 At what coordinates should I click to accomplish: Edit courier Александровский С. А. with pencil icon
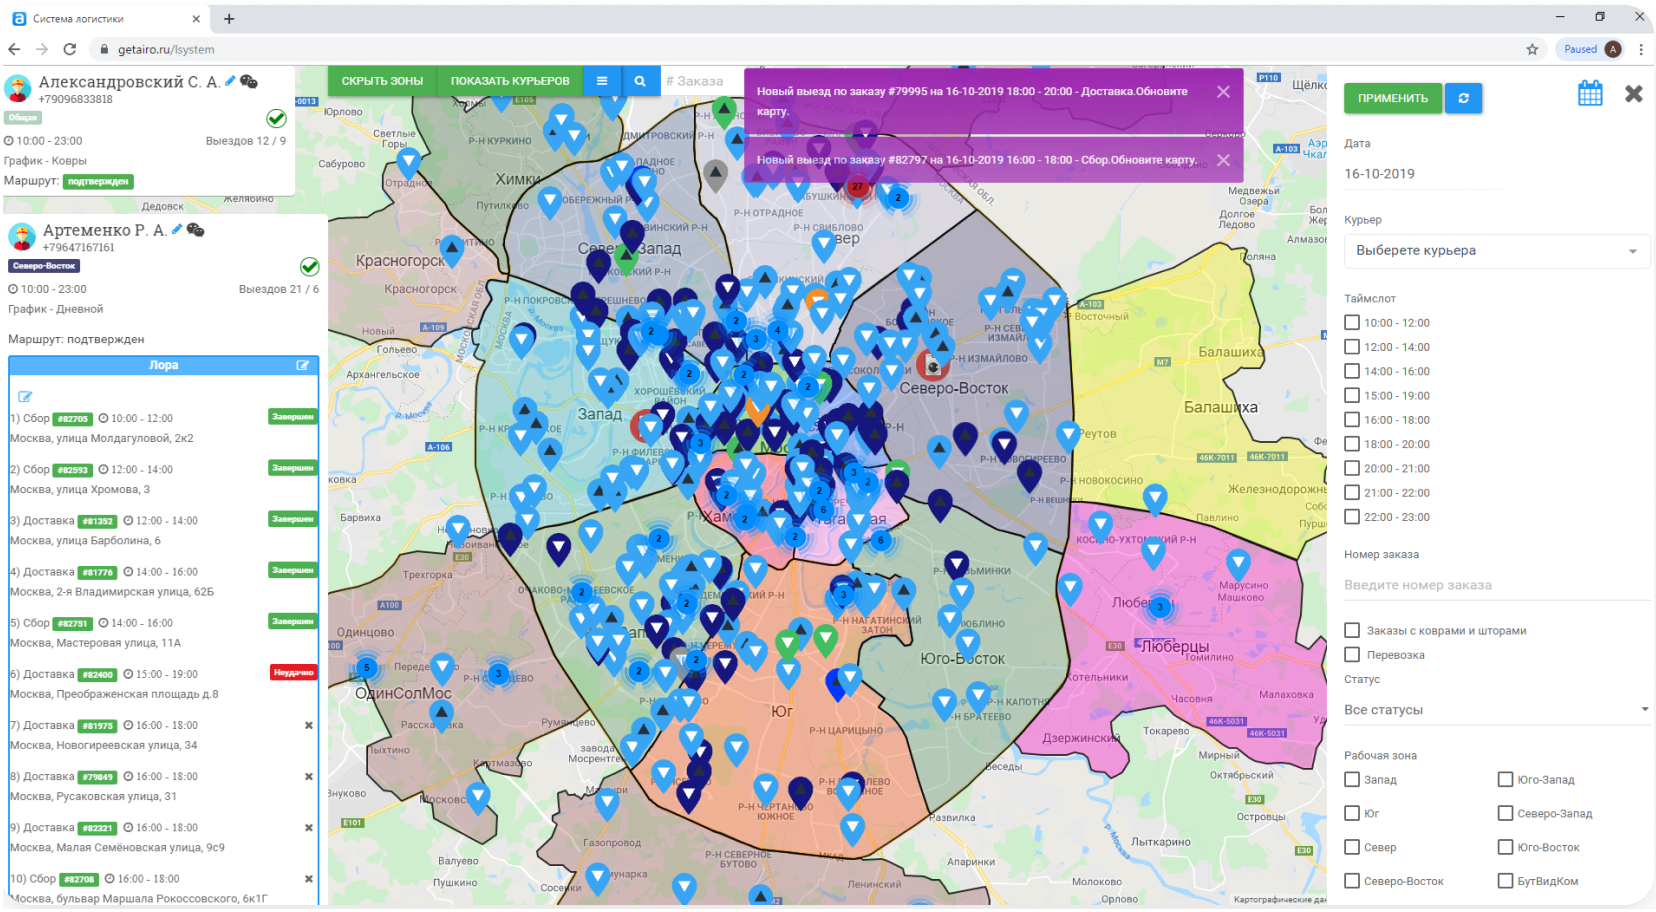tap(230, 81)
